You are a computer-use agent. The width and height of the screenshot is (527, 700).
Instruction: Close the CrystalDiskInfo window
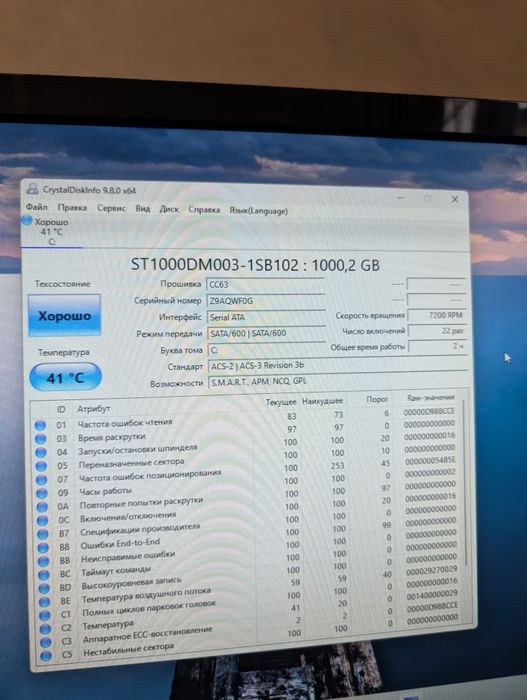click(455, 199)
